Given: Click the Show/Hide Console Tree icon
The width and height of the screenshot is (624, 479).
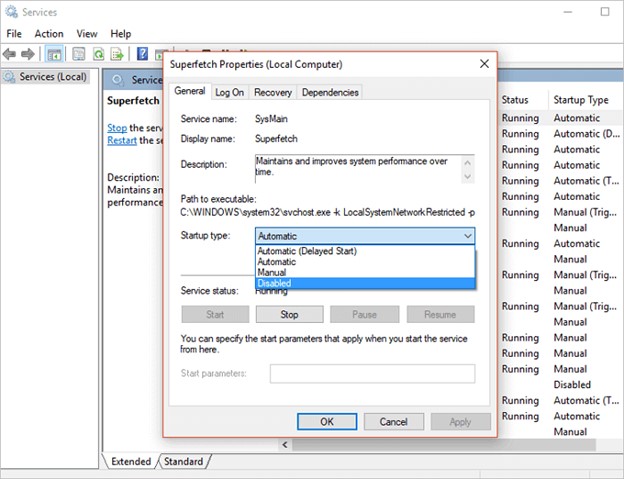Looking at the screenshot, I should [55, 54].
